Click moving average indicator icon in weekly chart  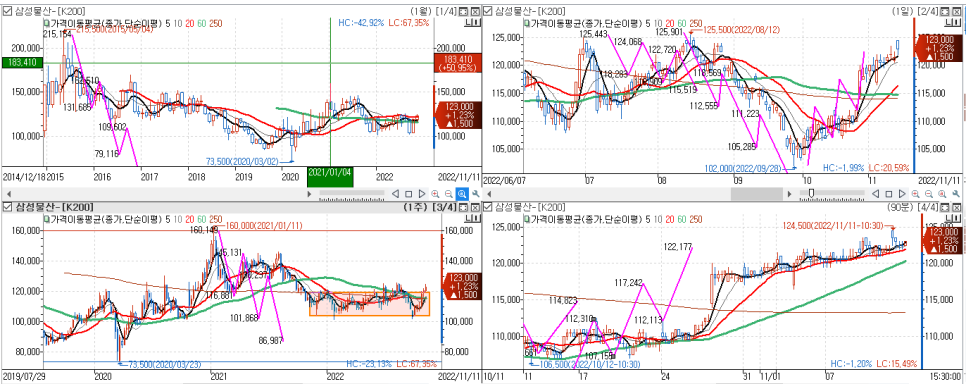46,219
